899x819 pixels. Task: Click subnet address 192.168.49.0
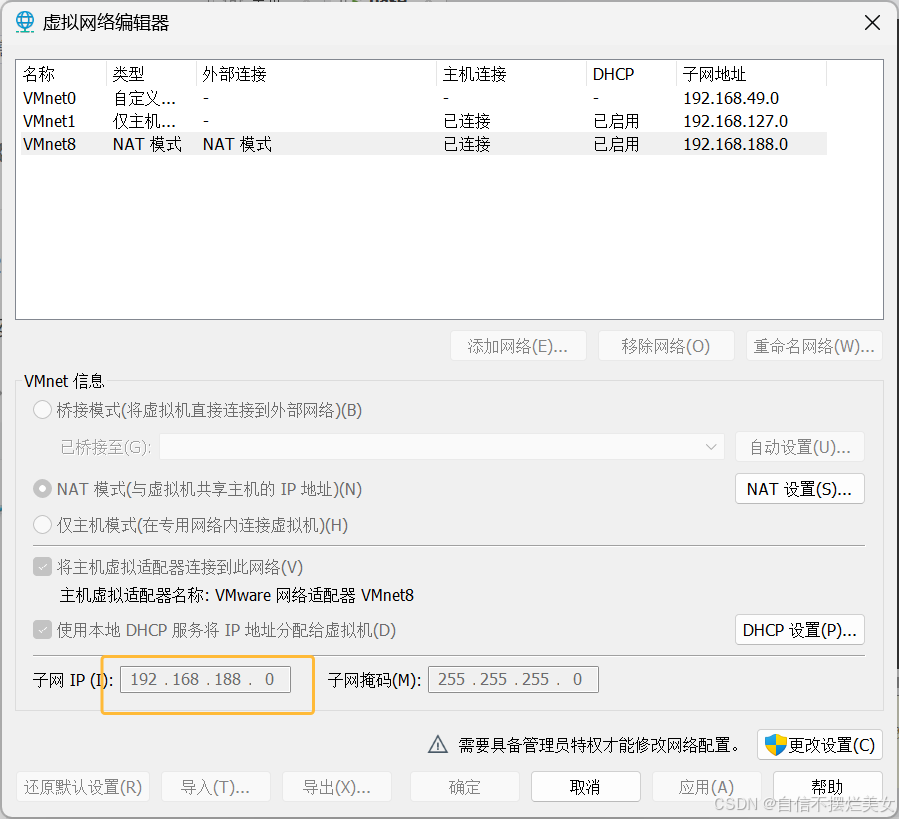[x=731, y=98]
